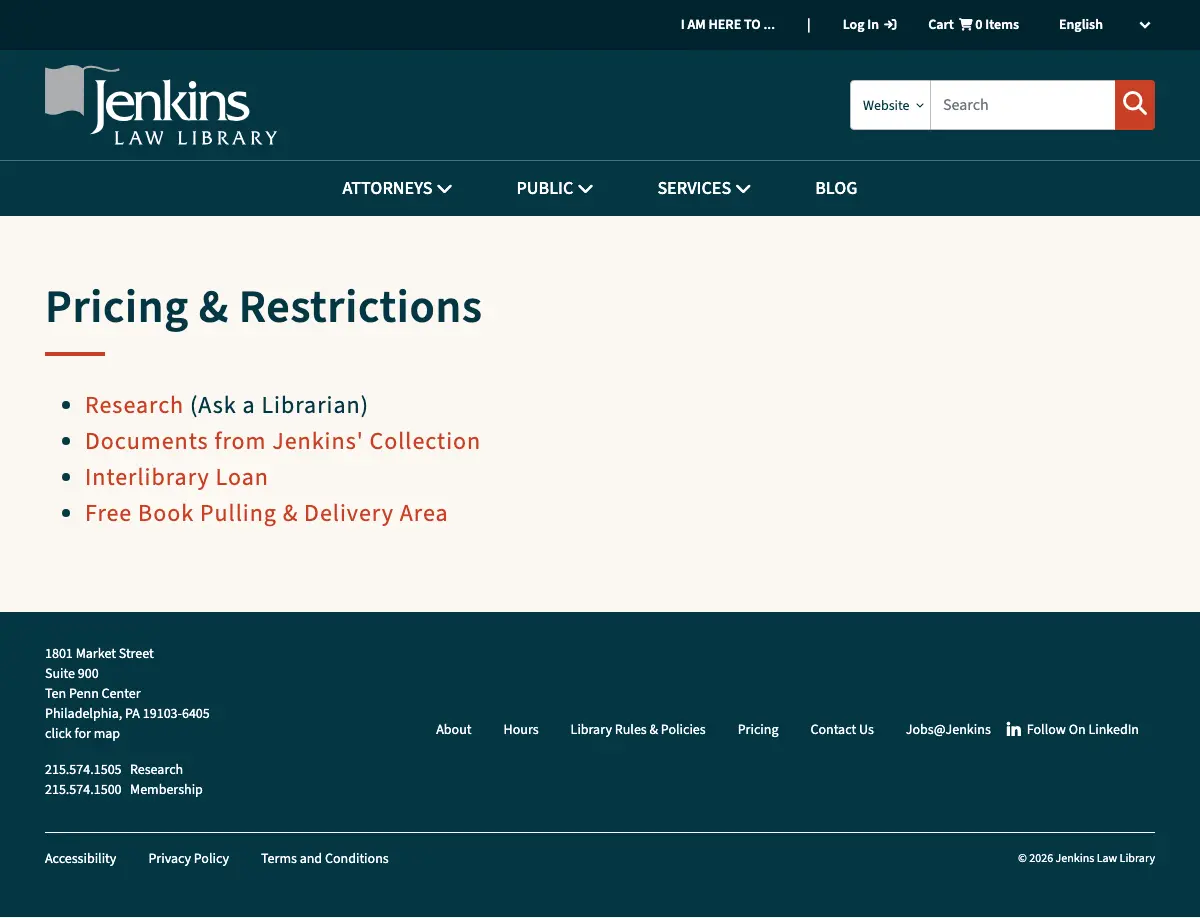This screenshot has height=918, width=1200.
Task: Open the Interlibrary Loan link
Action: (176, 477)
